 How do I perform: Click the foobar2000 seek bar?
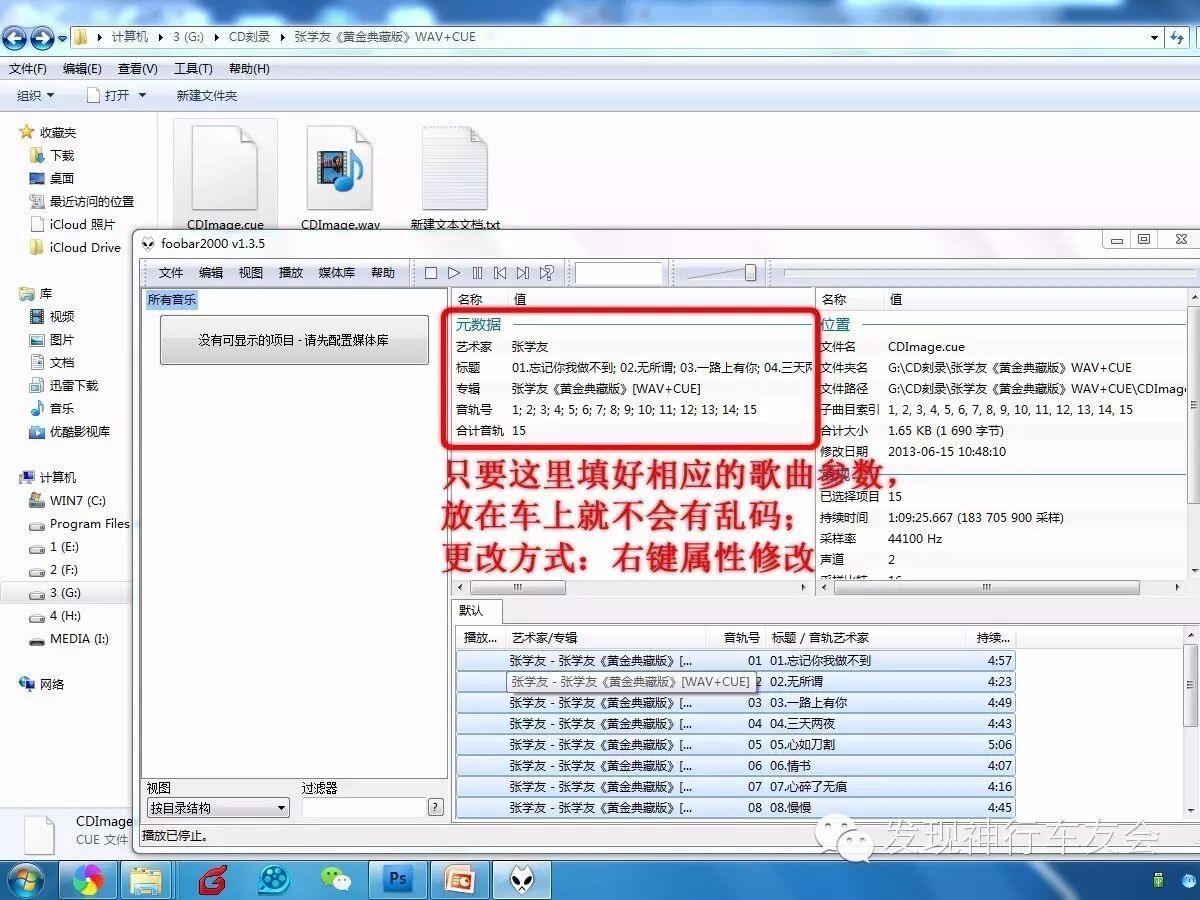pos(988,272)
